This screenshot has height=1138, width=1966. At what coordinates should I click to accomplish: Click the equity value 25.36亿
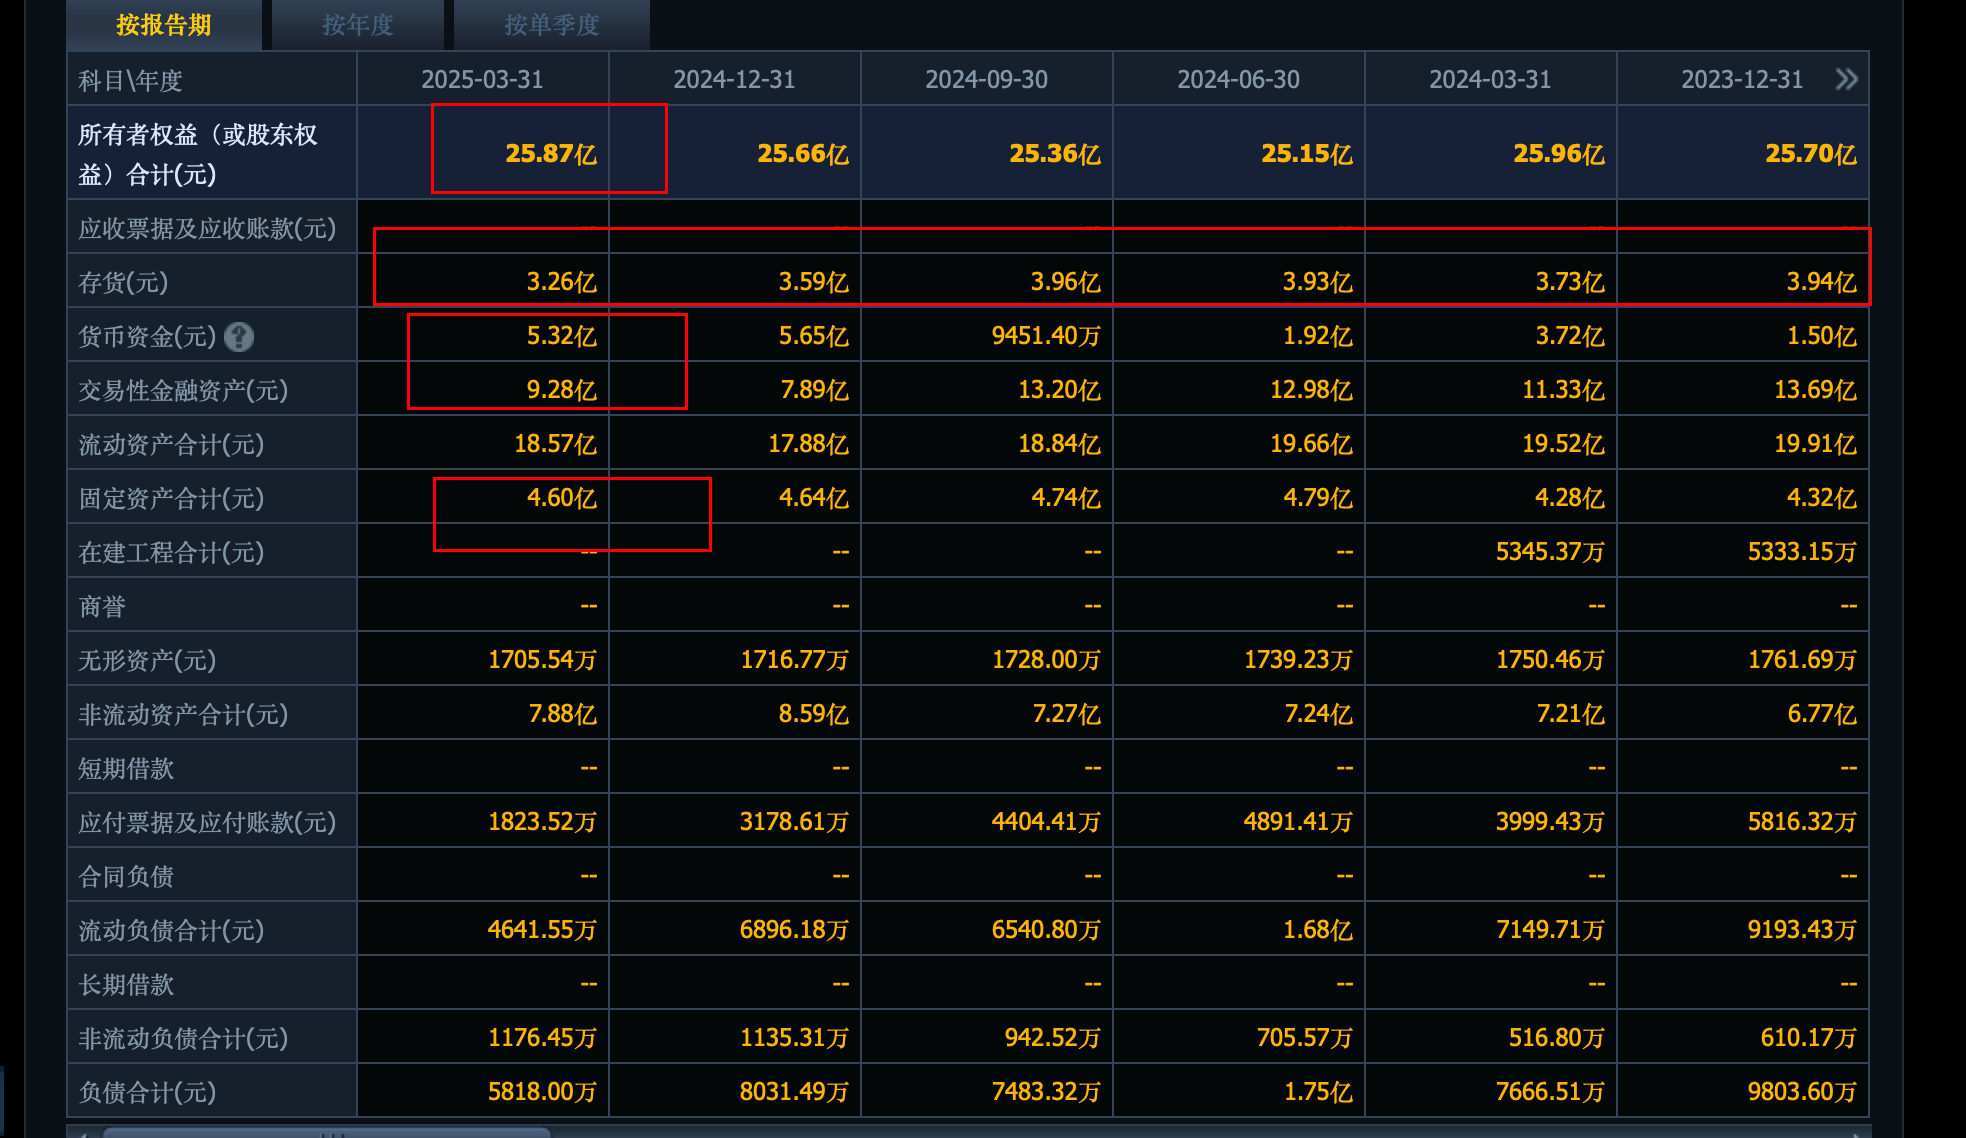coord(1055,154)
